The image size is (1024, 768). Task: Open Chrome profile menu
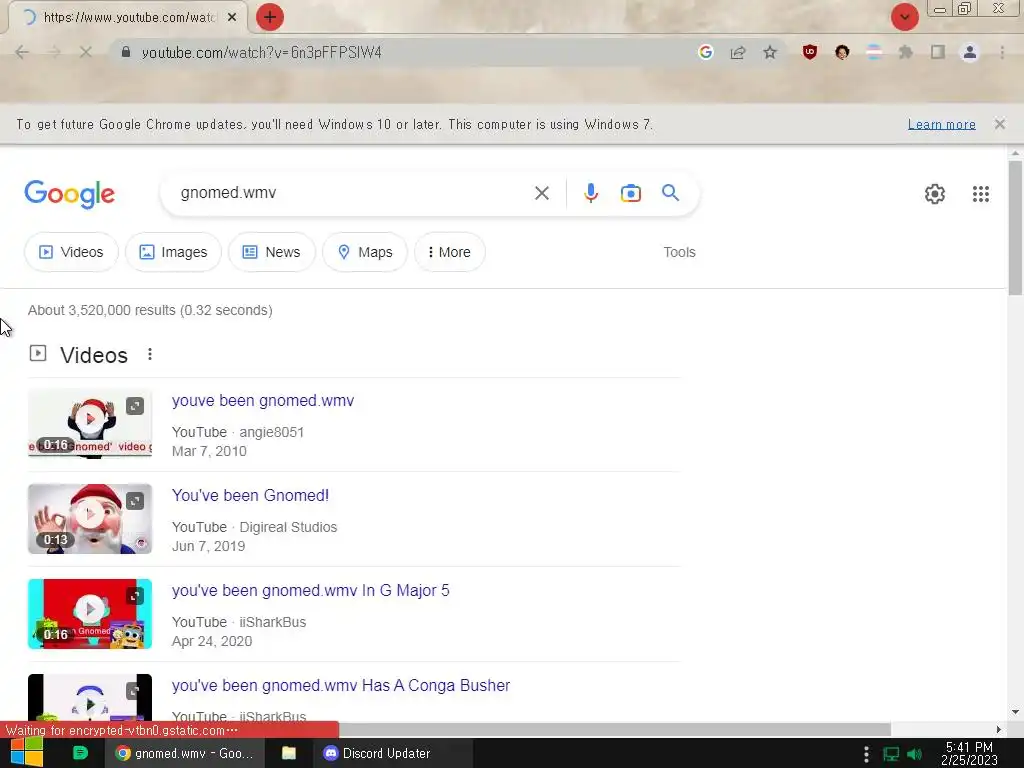point(970,52)
